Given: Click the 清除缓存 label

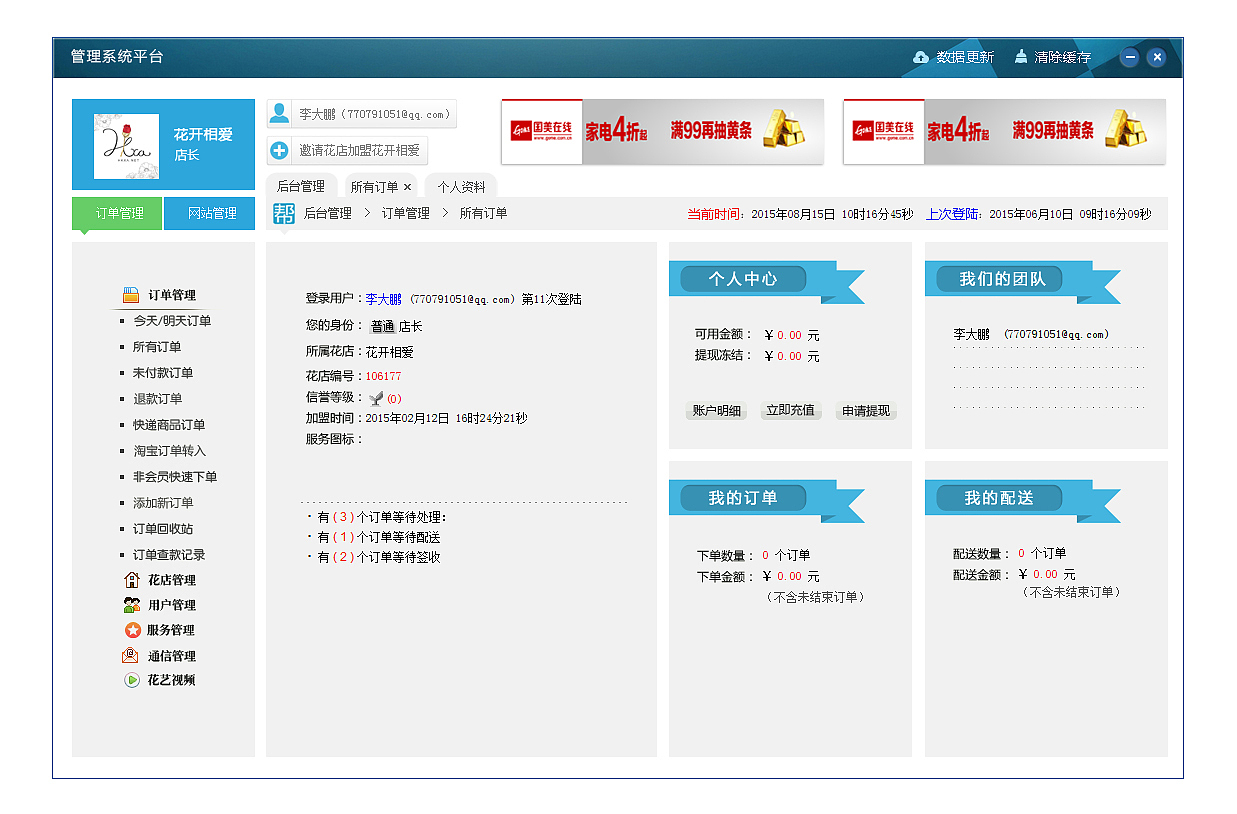Looking at the screenshot, I should pyautogui.click(x=1063, y=57).
